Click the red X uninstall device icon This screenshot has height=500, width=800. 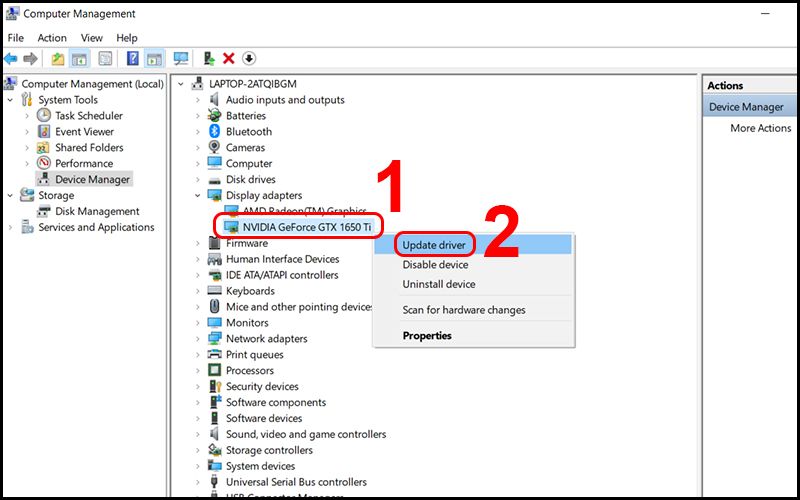(229, 59)
